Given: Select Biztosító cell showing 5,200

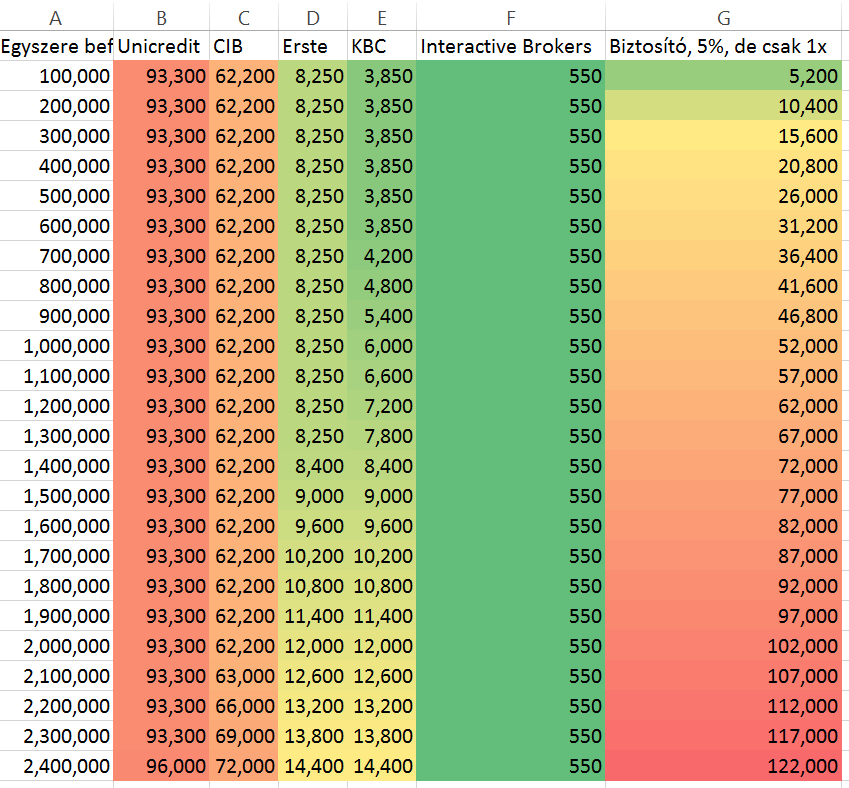Looking at the screenshot, I should tap(723, 76).
